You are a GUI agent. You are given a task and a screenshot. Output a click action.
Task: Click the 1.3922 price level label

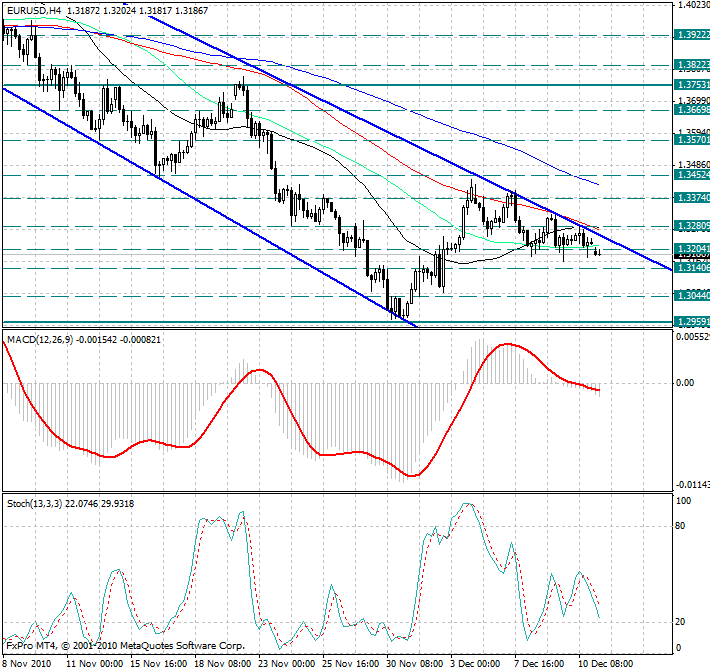(x=691, y=35)
